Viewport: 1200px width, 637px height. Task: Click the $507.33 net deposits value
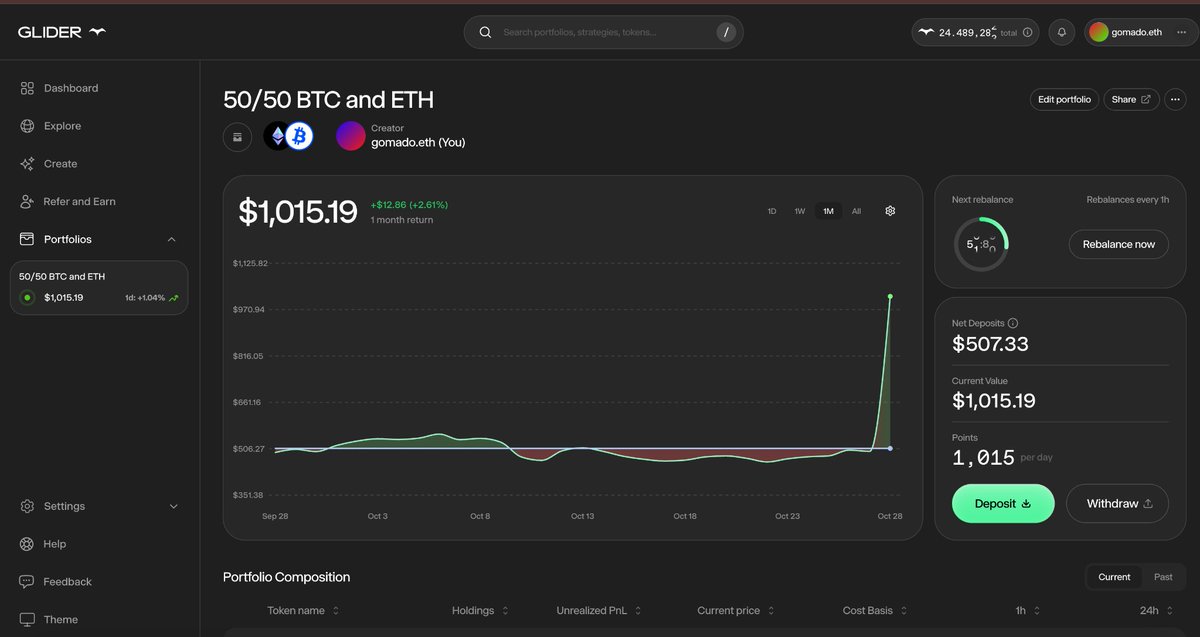coord(990,344)
